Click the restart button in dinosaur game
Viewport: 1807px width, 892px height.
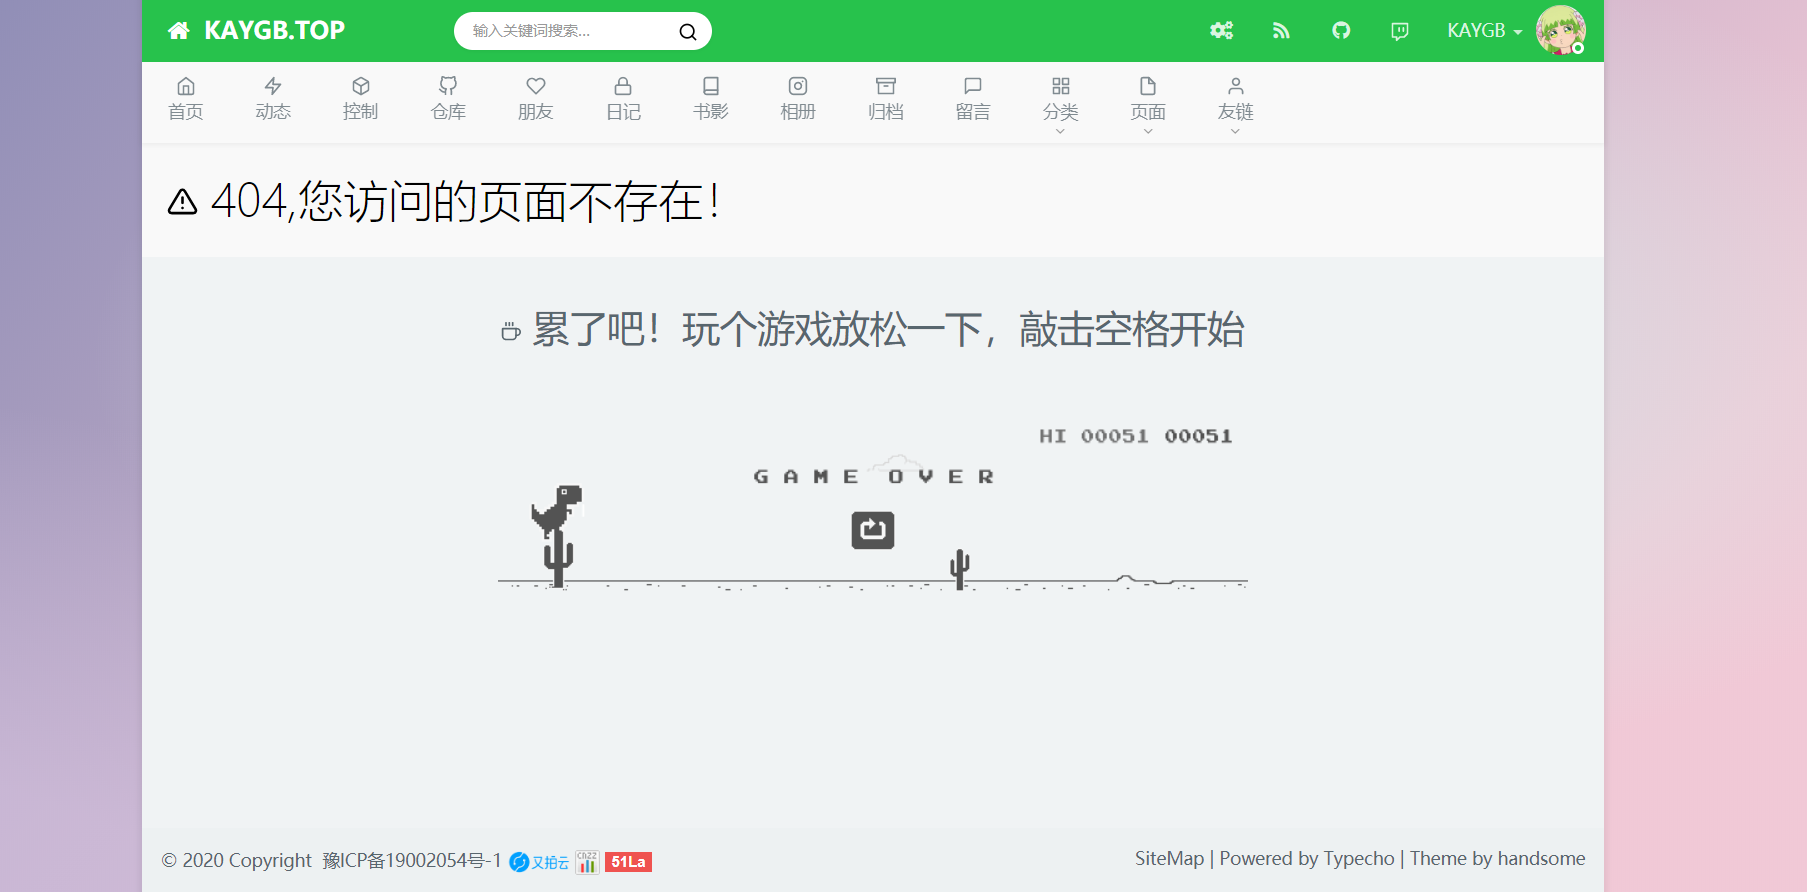pyautogui.click(x=873, y=530)
